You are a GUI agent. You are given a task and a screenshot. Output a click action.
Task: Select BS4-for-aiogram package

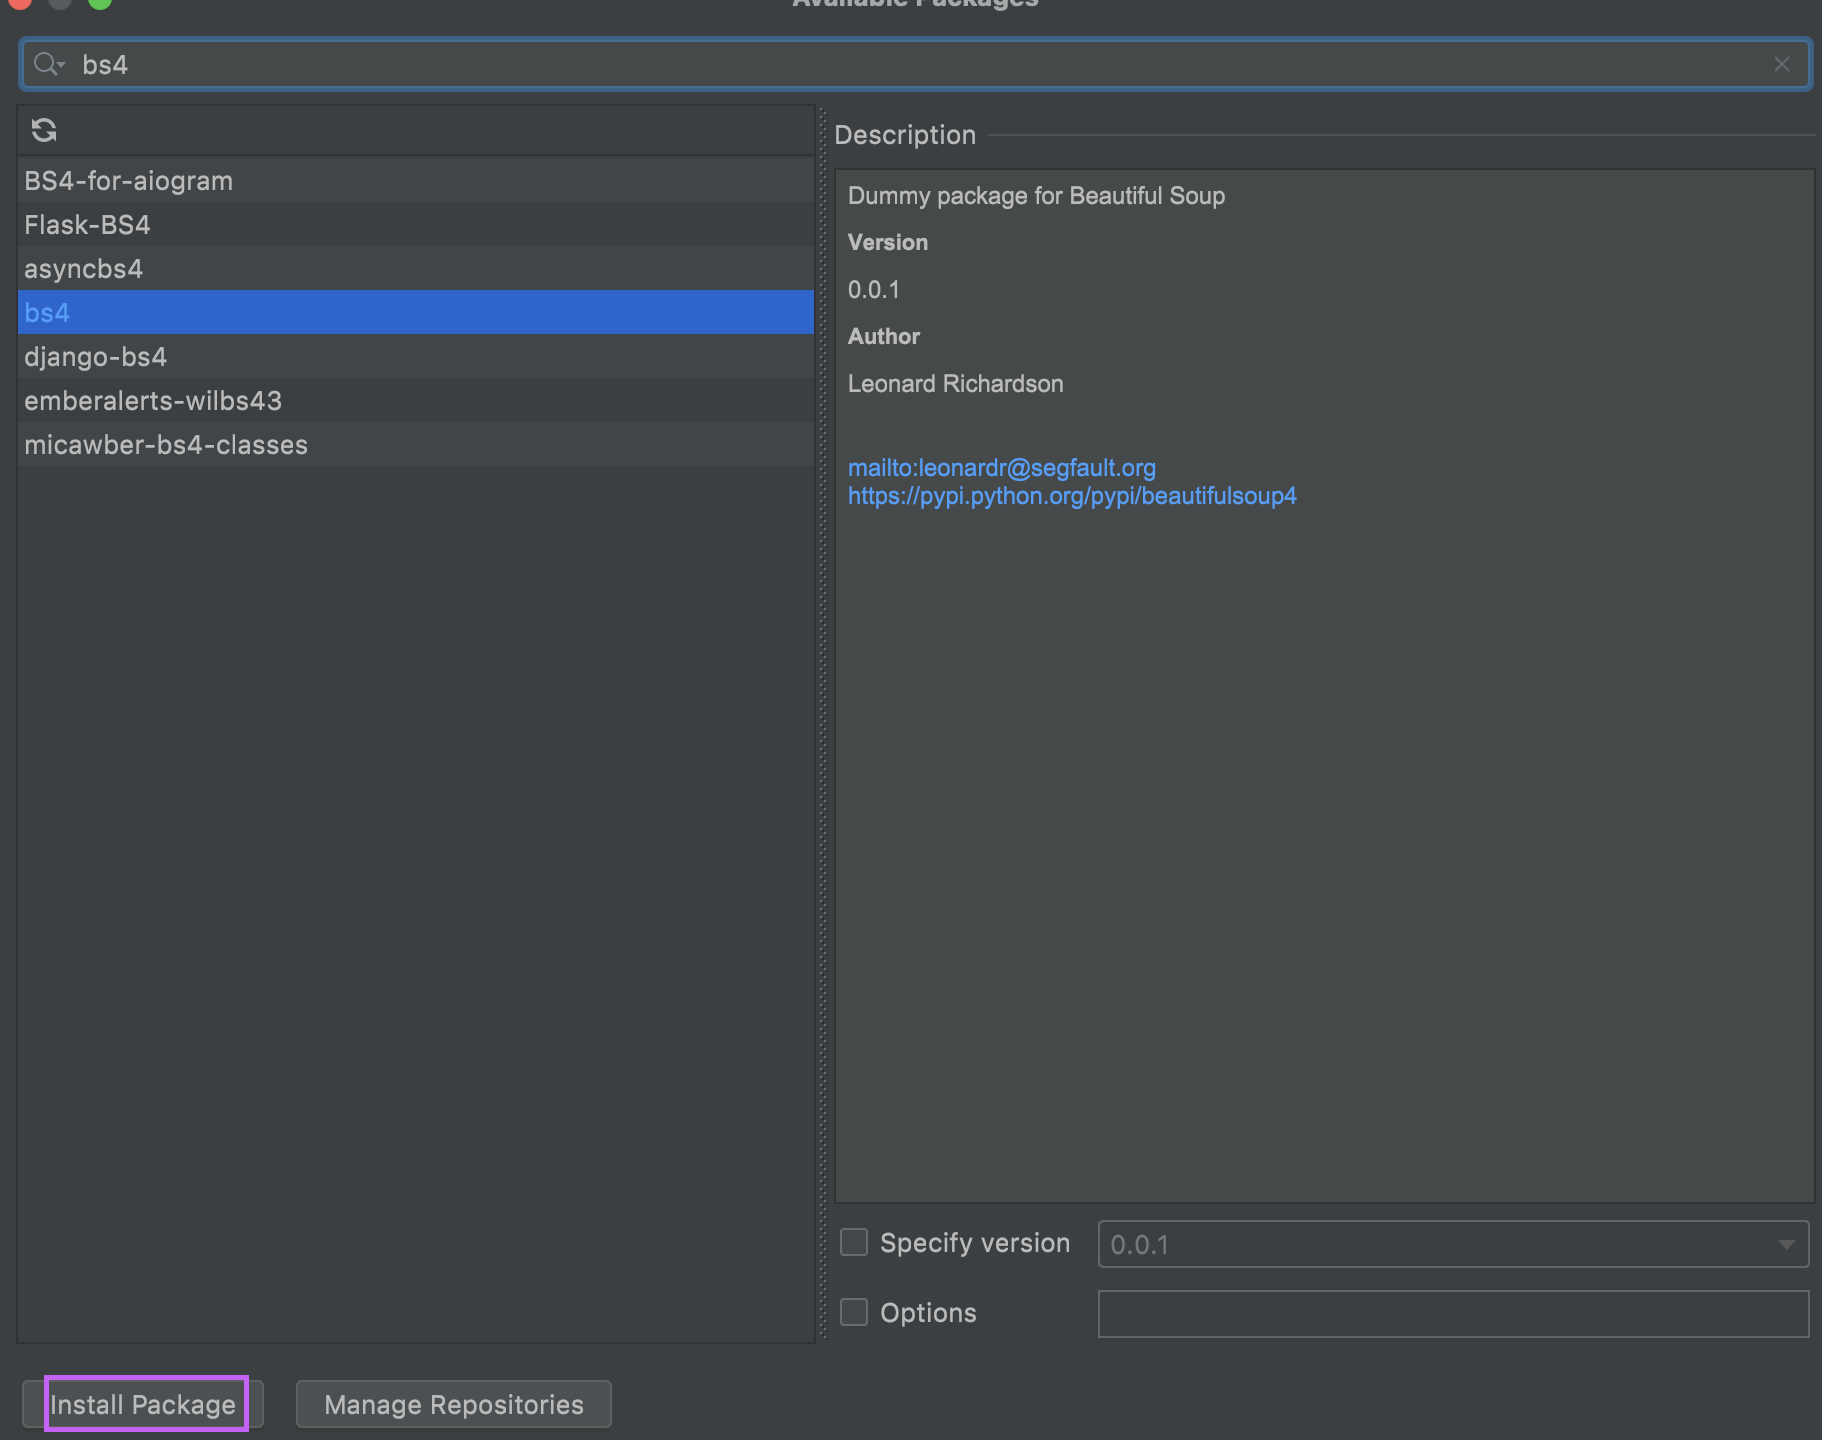coord(416,181)
